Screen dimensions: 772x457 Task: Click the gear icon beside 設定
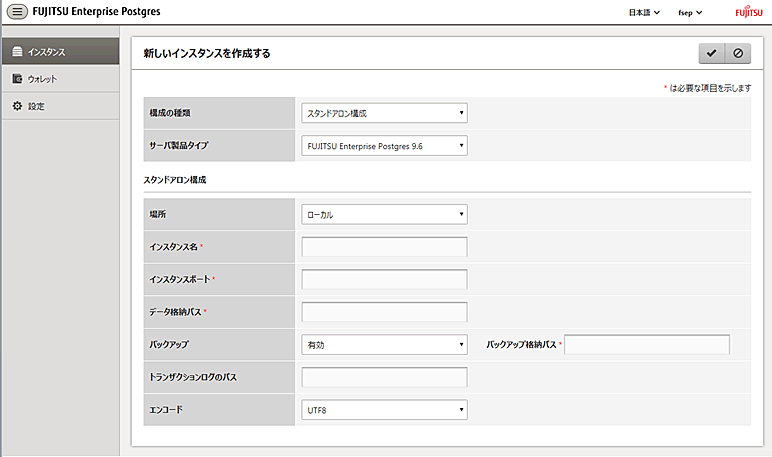coord(17,106)
